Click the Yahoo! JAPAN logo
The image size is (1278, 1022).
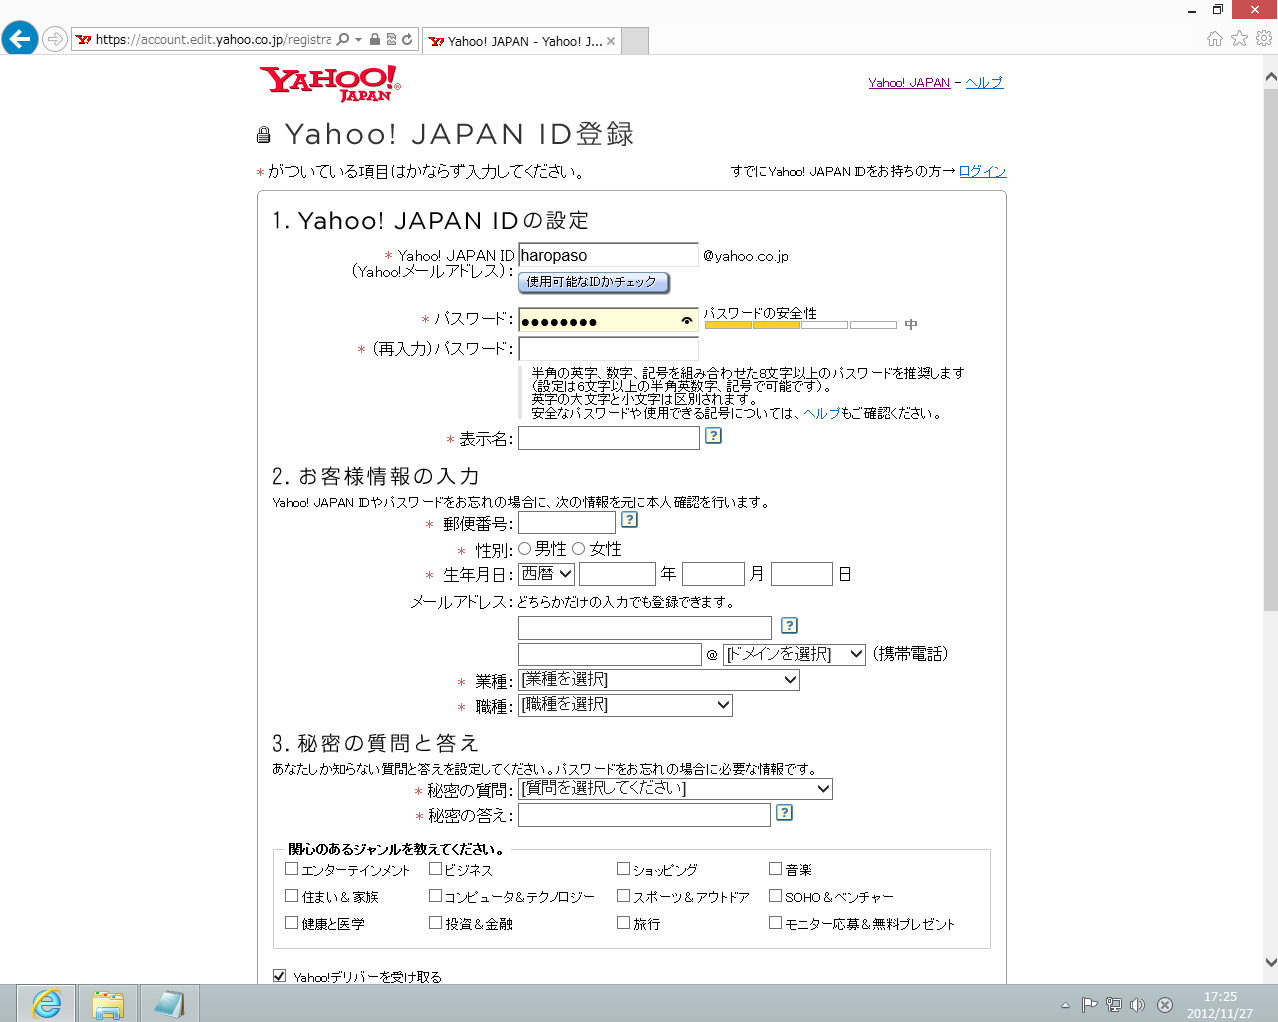tap(330, 83)
